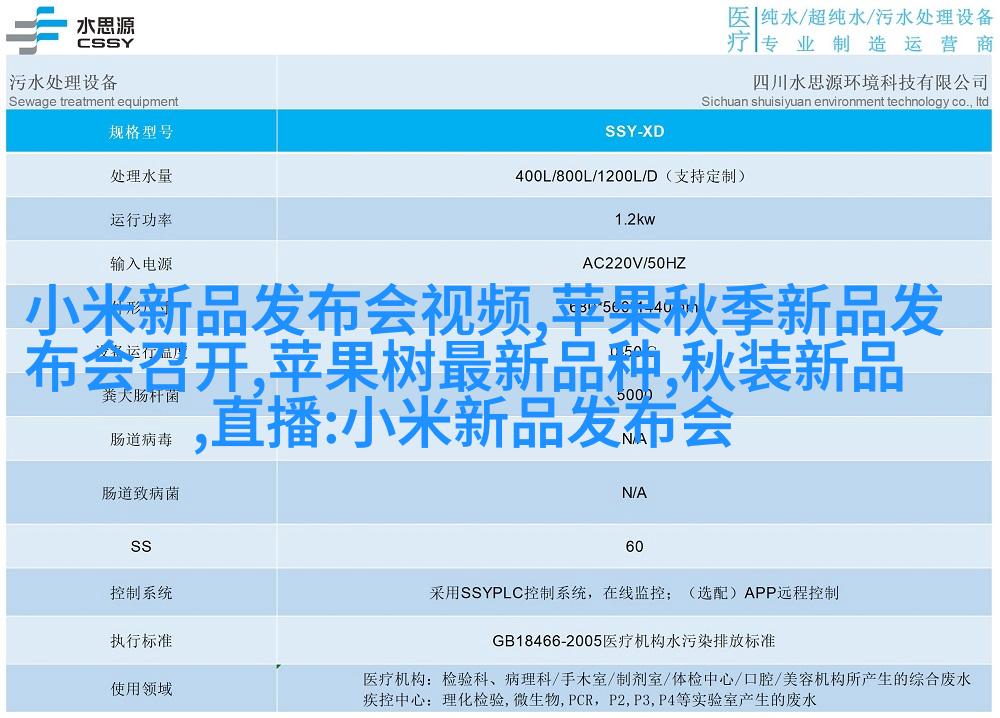Select the N/A value for 肠道致病菌
Screen dimensions: 1000x718
pos(635,493)
